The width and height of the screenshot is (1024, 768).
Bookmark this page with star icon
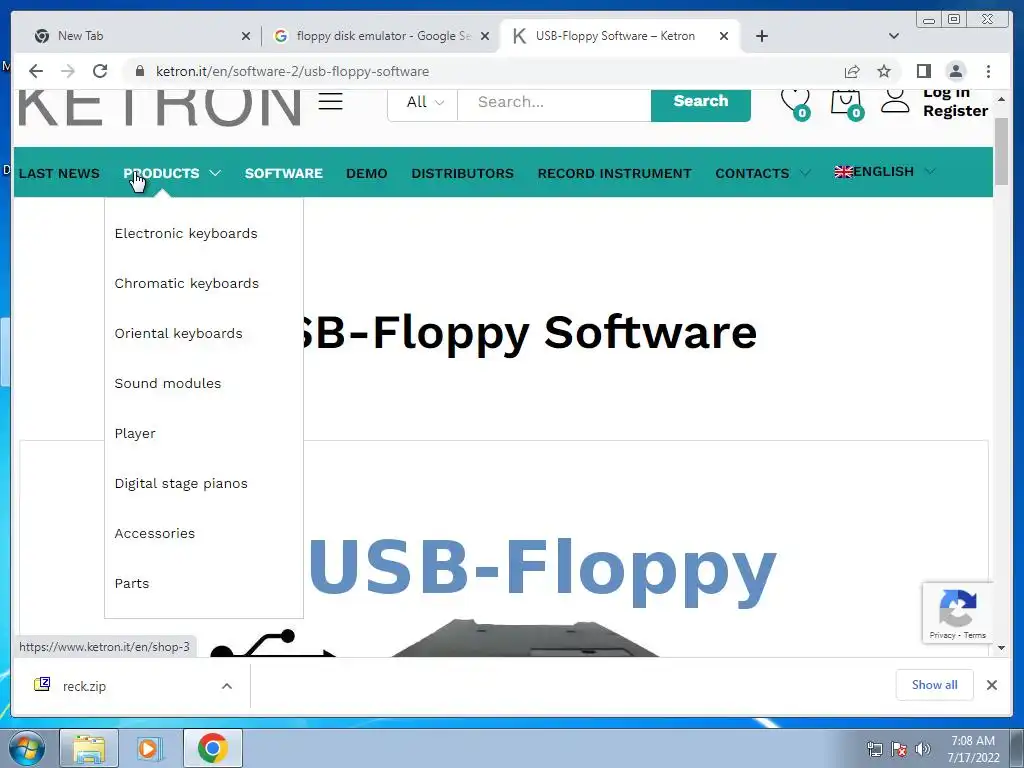pyautogui.click(x=884, y=71)
